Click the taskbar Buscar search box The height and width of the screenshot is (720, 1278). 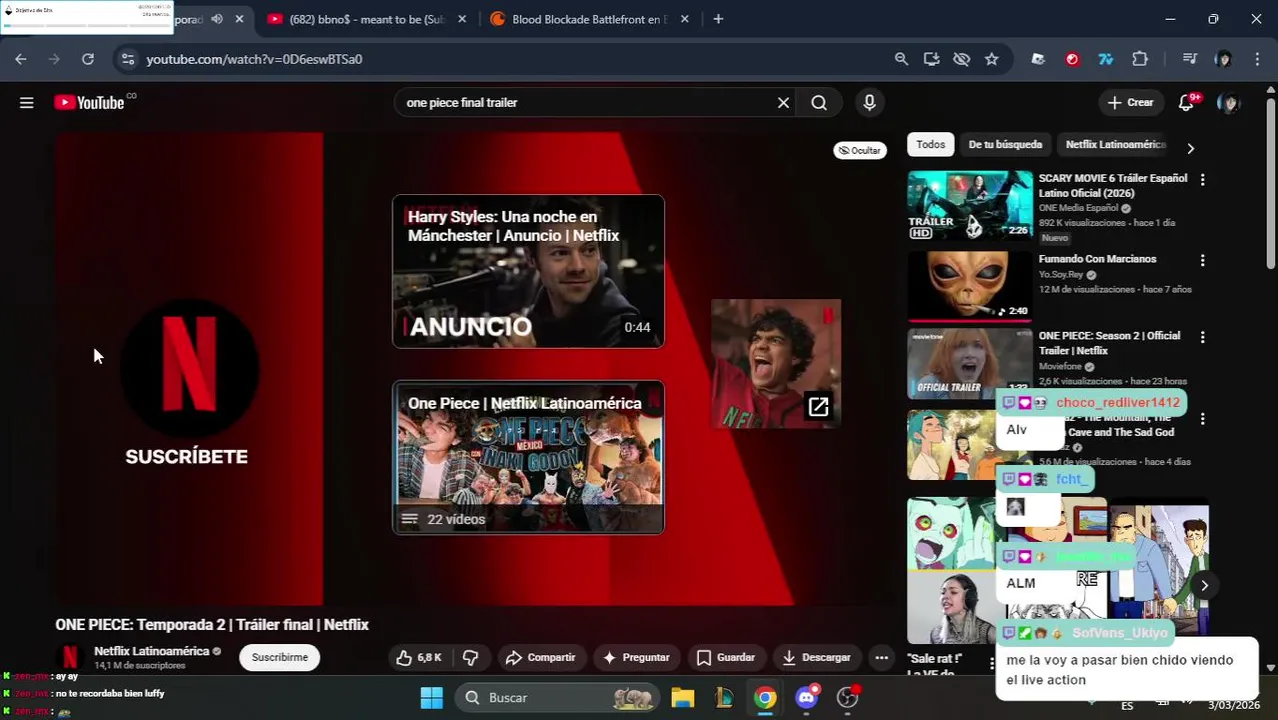[x=558, y=697]
